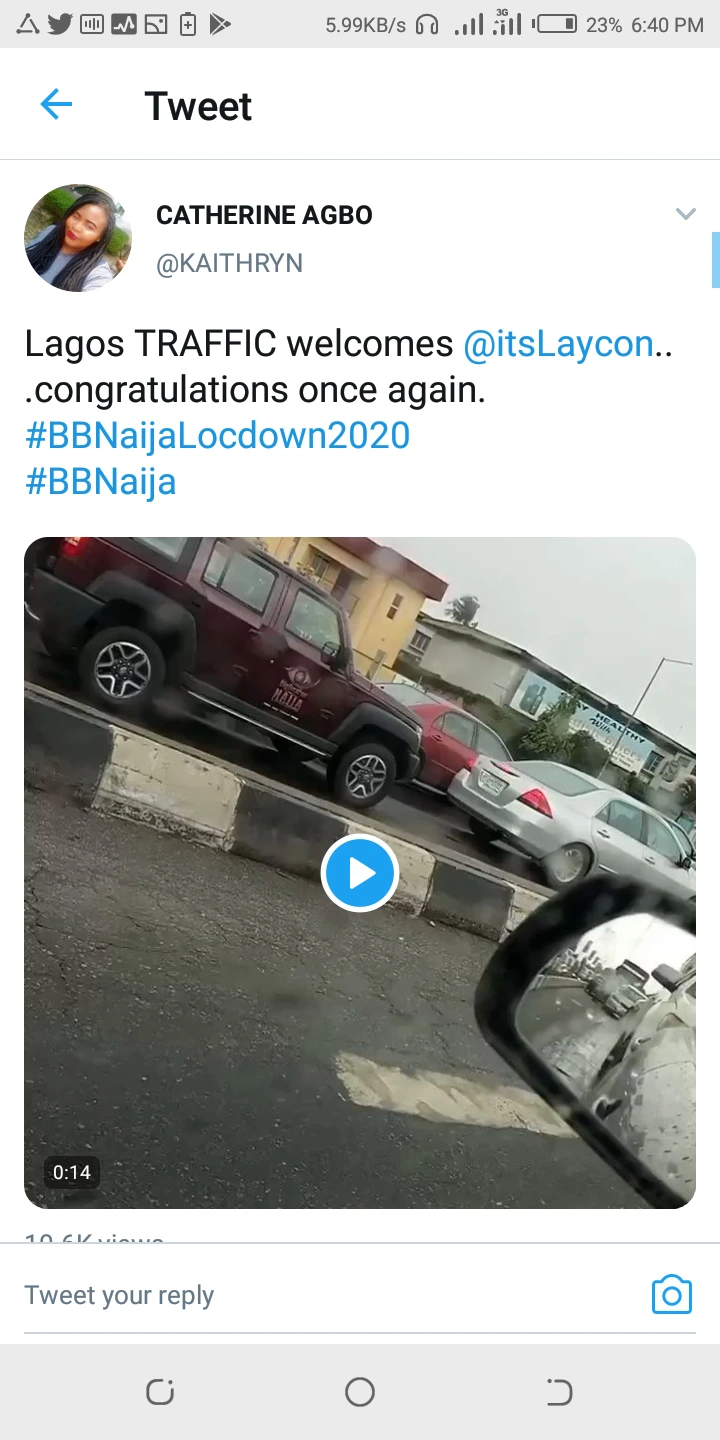720x1440 pixels.
Task: Tap the 0:14 video duration badge
Action: point(72,1172)
